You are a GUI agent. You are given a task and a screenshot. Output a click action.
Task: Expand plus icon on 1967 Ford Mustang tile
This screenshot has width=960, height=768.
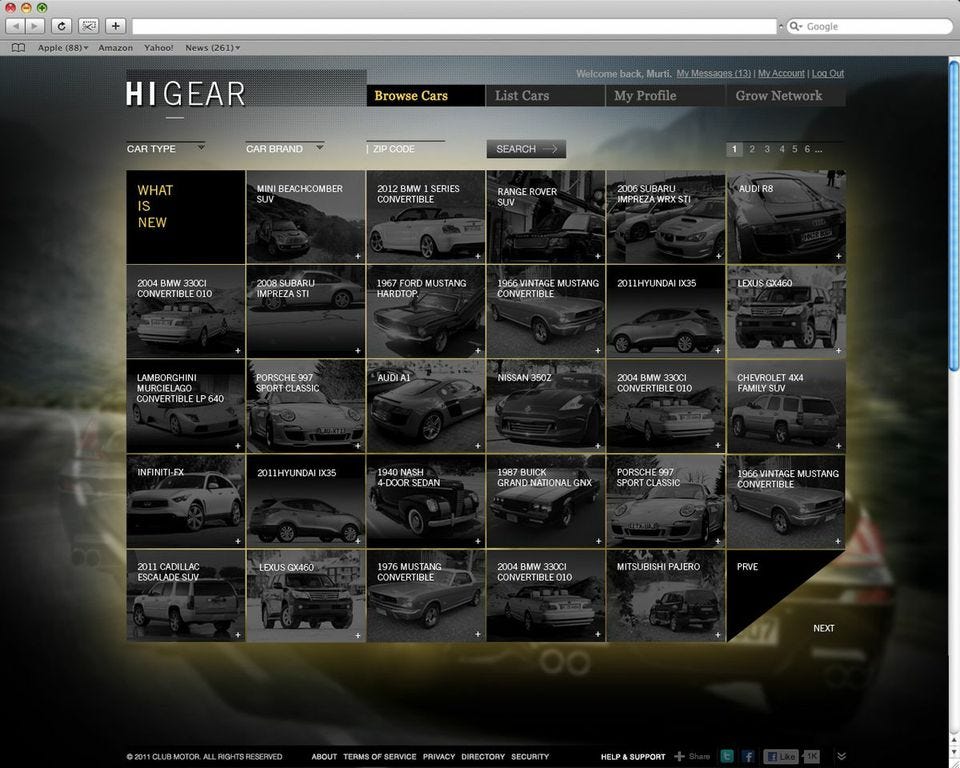pyautogui.click(x=478, y=351)
